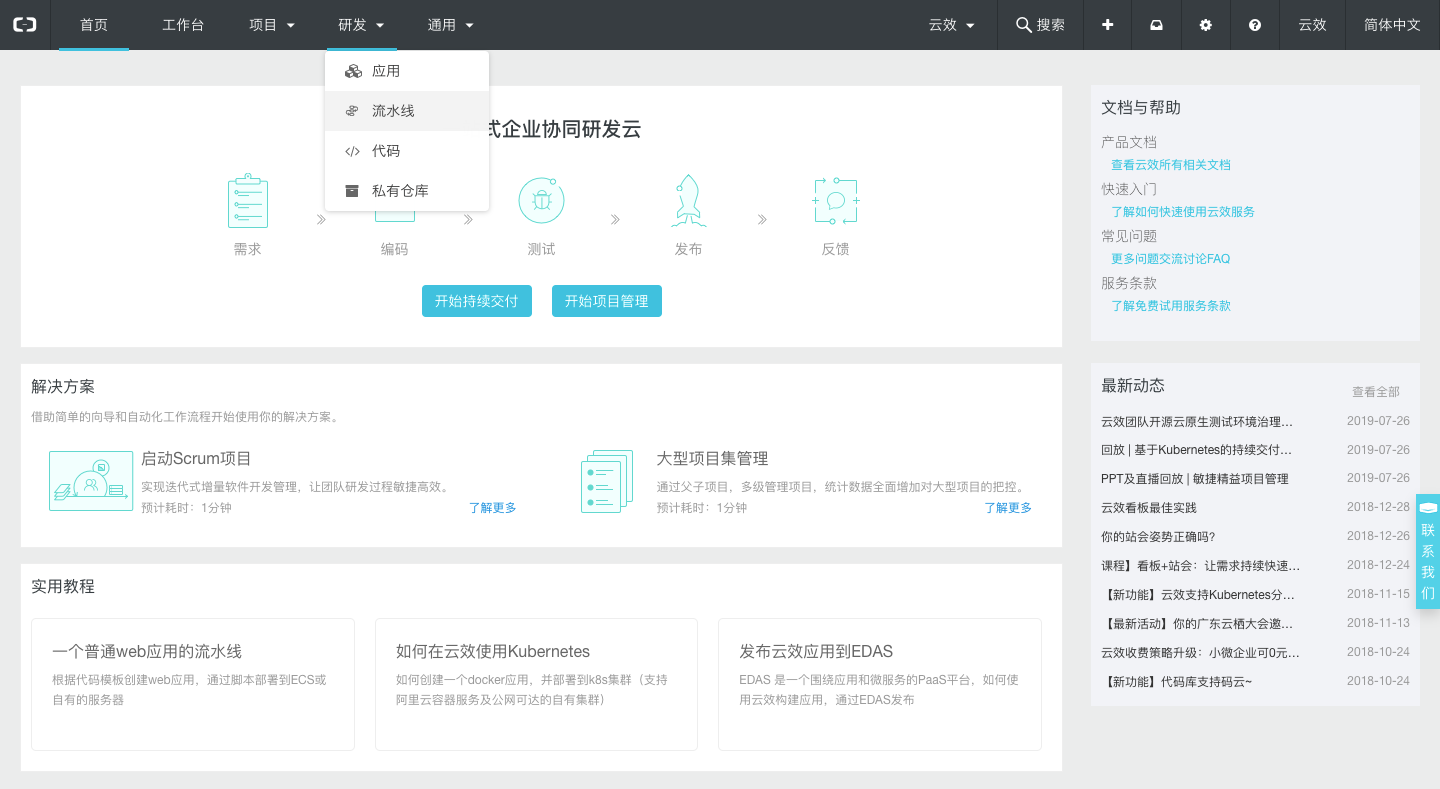The image size is (1440, 789).
Task: Open news 云效看板最佳实践
Action: pos(1149,508)
